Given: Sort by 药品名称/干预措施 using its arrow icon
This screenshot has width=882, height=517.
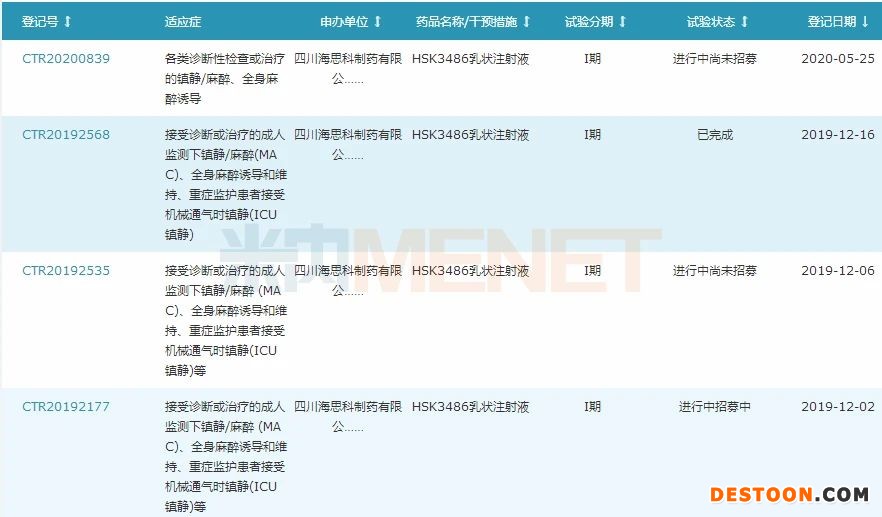Looking at the screenshot, I should pos(527,21).
